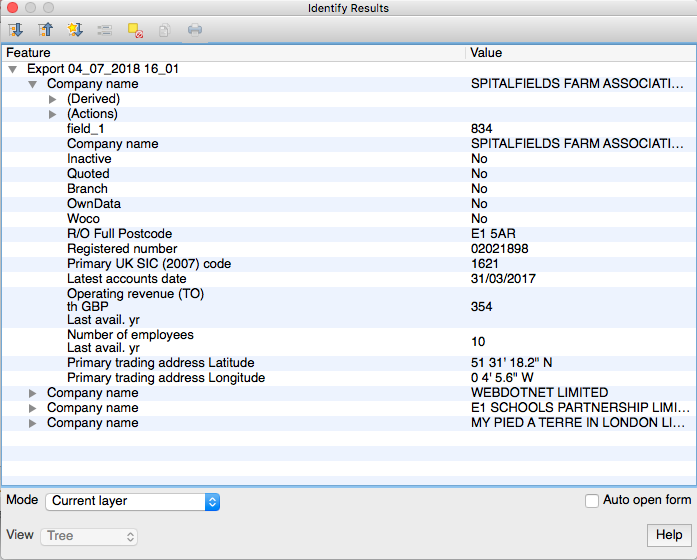The image size is (697, 560).
Task: Expand the (Actions) tree node
Action: [x=52, y=114]
